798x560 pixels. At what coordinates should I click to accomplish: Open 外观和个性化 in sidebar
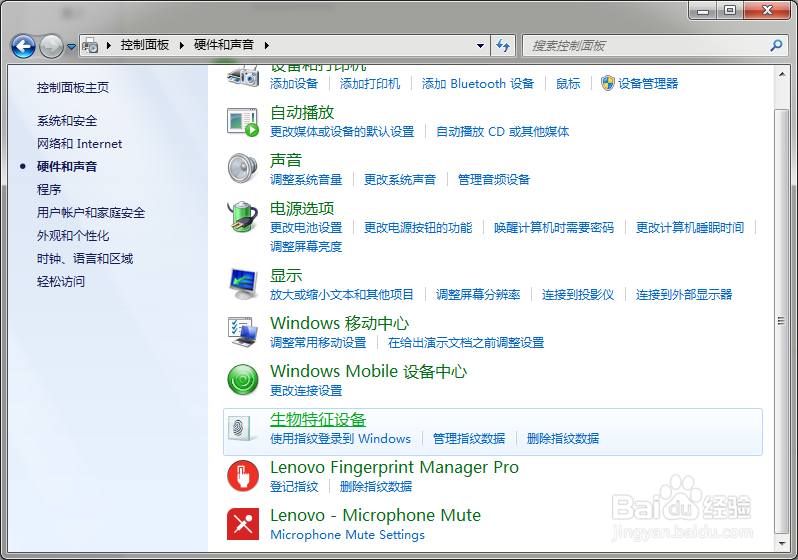[x=73, y=236]
